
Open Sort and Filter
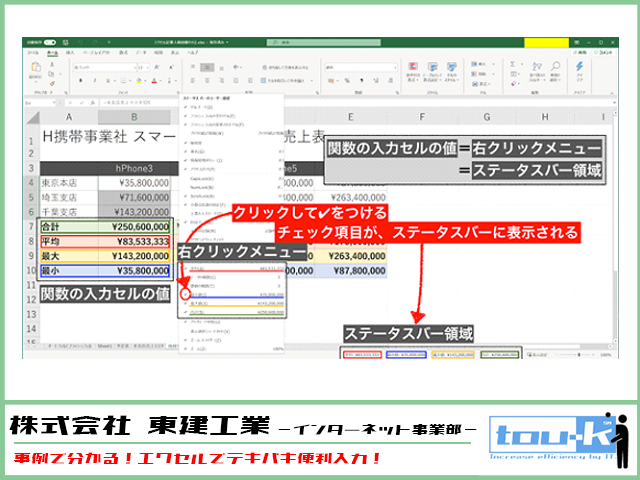pos(537,71)
